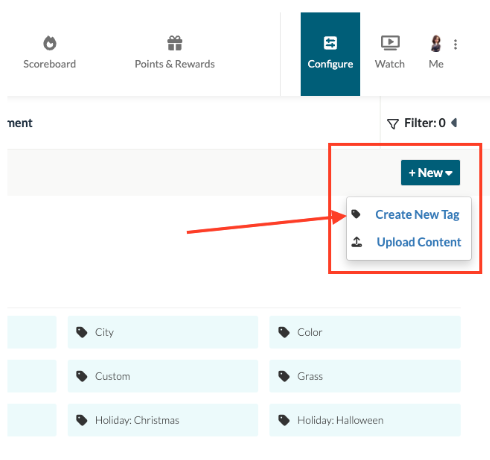This screenshot has width=490, height=460.
Task: Go to the Points & Rewards tab label
Action: pyautogui.click(x=175, y=64)
